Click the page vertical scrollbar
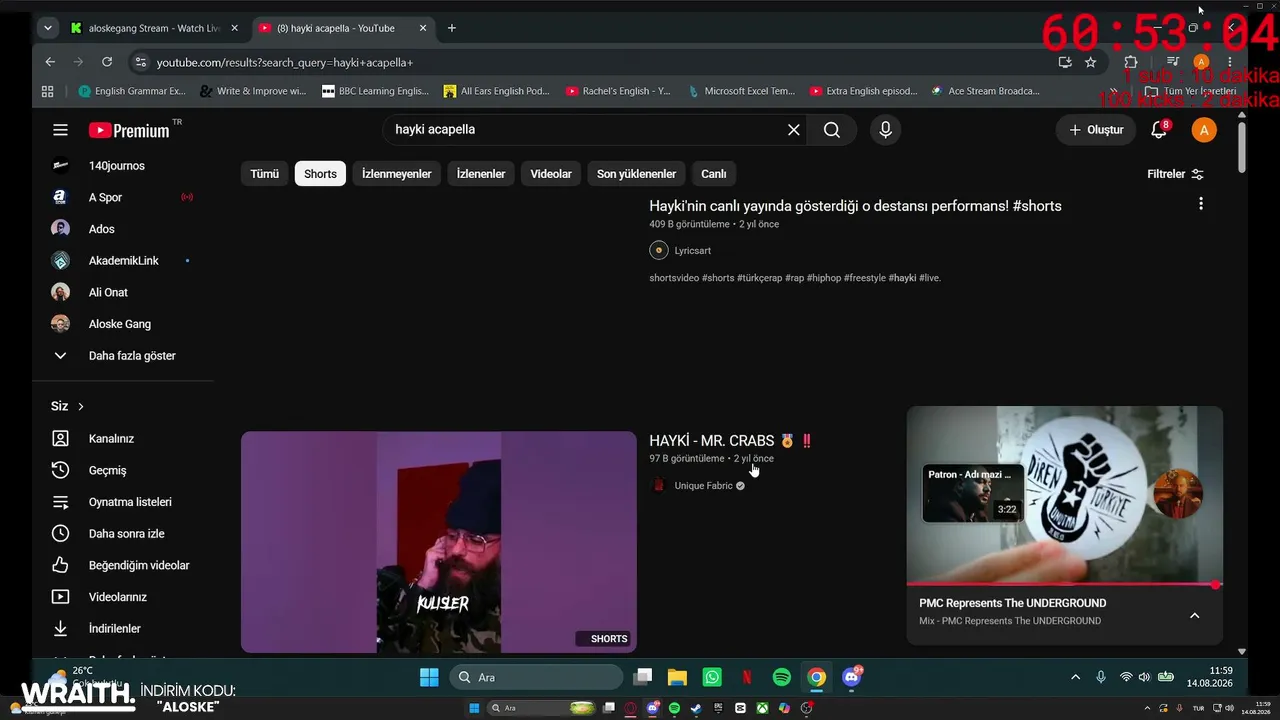 (x=1242, y=146)
